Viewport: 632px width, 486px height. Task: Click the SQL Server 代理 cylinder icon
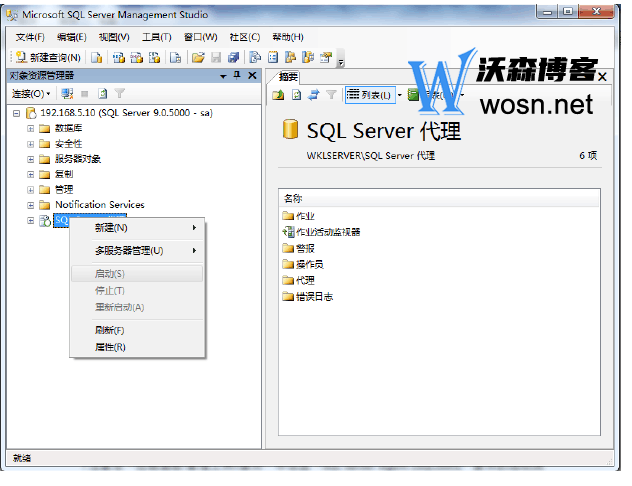(291, 130)
